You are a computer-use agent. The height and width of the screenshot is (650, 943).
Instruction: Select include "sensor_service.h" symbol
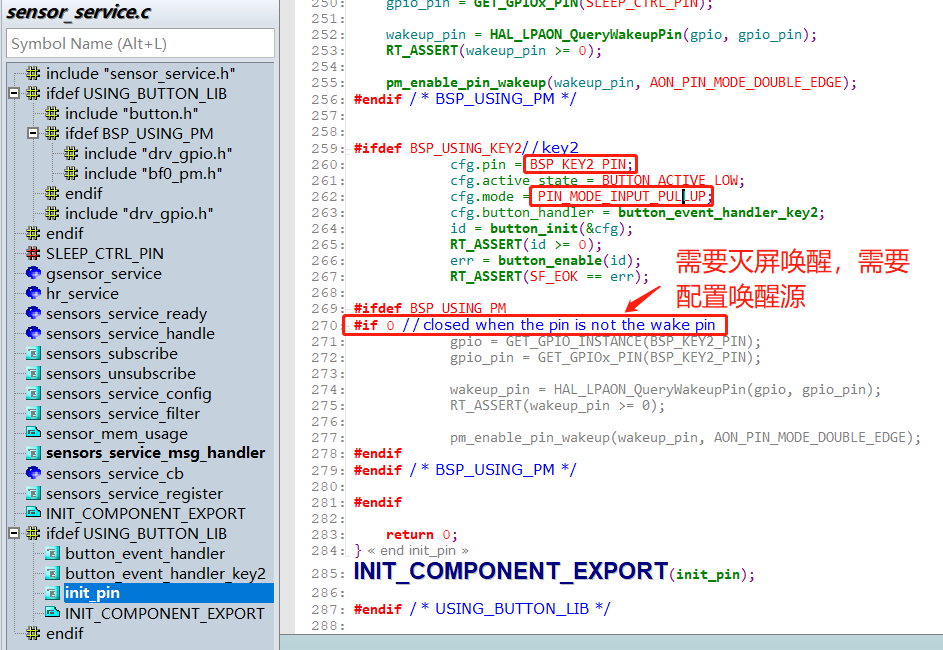click(140, 73)
